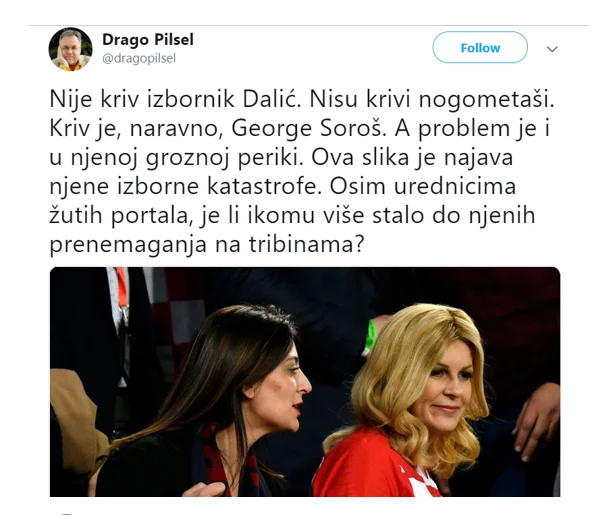Open the attached photo in the tweet

(x=305, y=382)
